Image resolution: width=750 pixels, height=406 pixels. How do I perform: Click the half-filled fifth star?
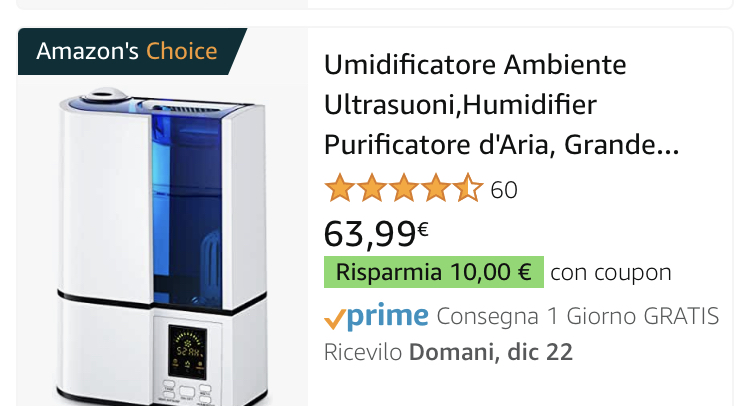click(468, 188)
